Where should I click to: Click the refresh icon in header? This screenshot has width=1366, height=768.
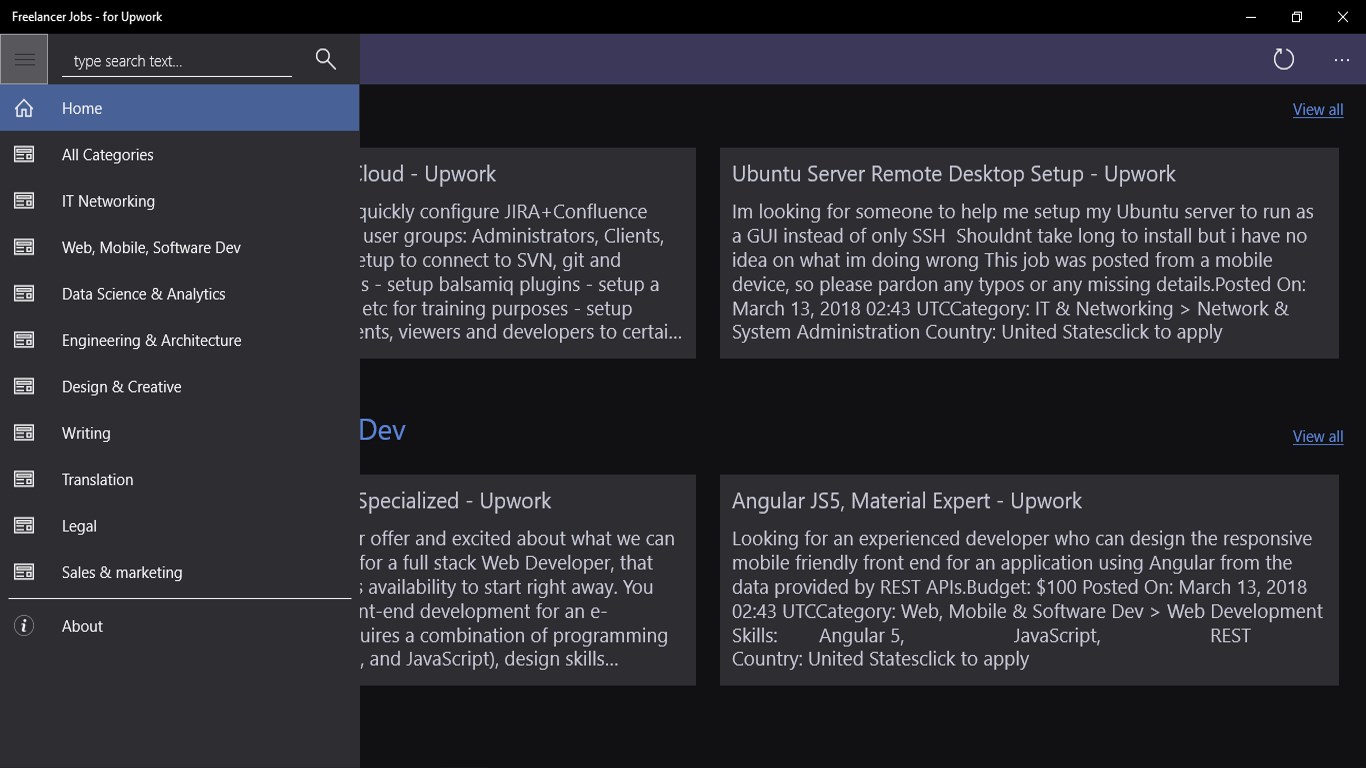[1283, 60]
